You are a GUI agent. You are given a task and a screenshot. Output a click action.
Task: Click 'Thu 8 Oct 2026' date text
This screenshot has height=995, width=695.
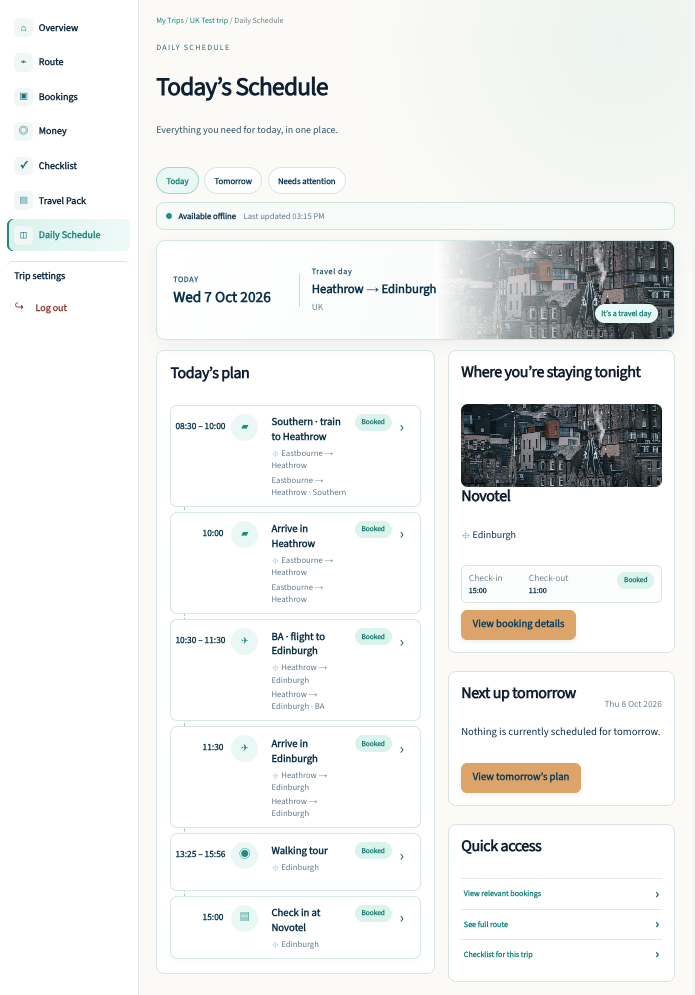point(633,704)
